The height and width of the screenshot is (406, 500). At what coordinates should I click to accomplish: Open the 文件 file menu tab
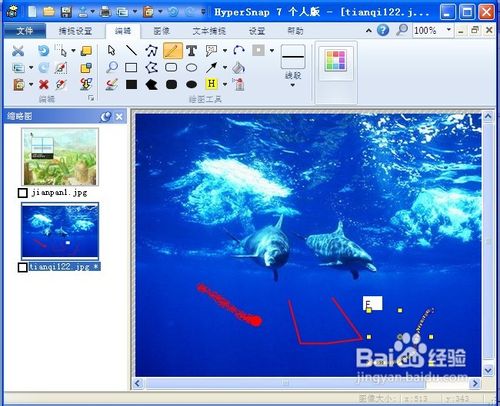point(25,31)
